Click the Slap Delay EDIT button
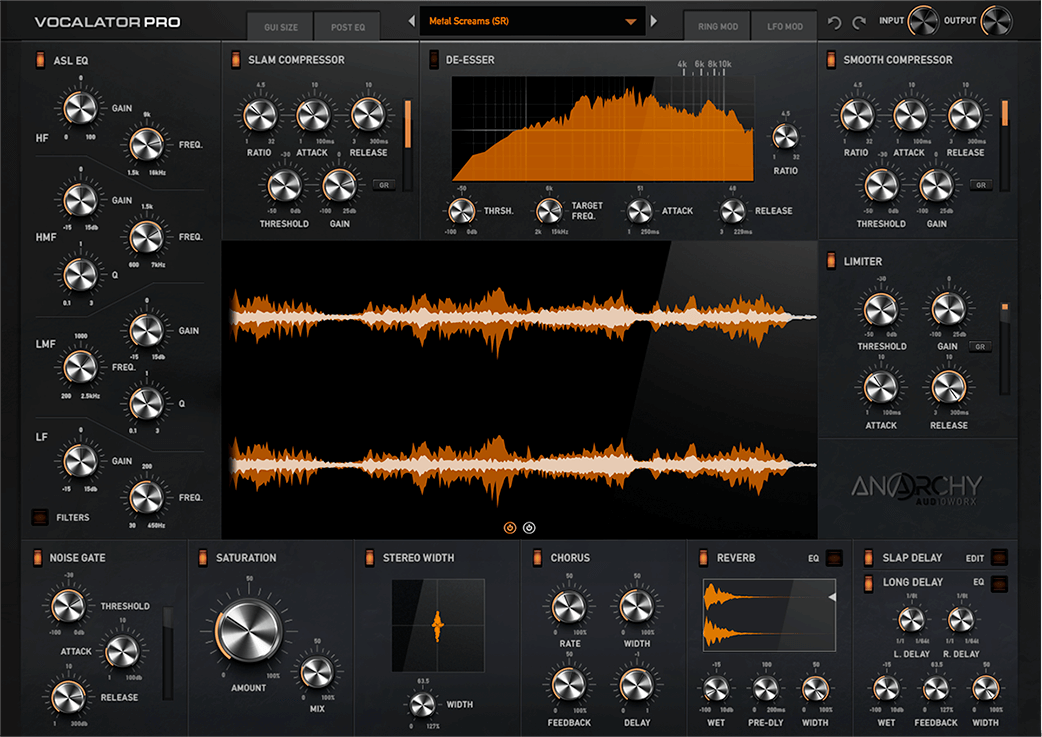The height and width of the screenshot is (737, 1042). click(999, 558)
